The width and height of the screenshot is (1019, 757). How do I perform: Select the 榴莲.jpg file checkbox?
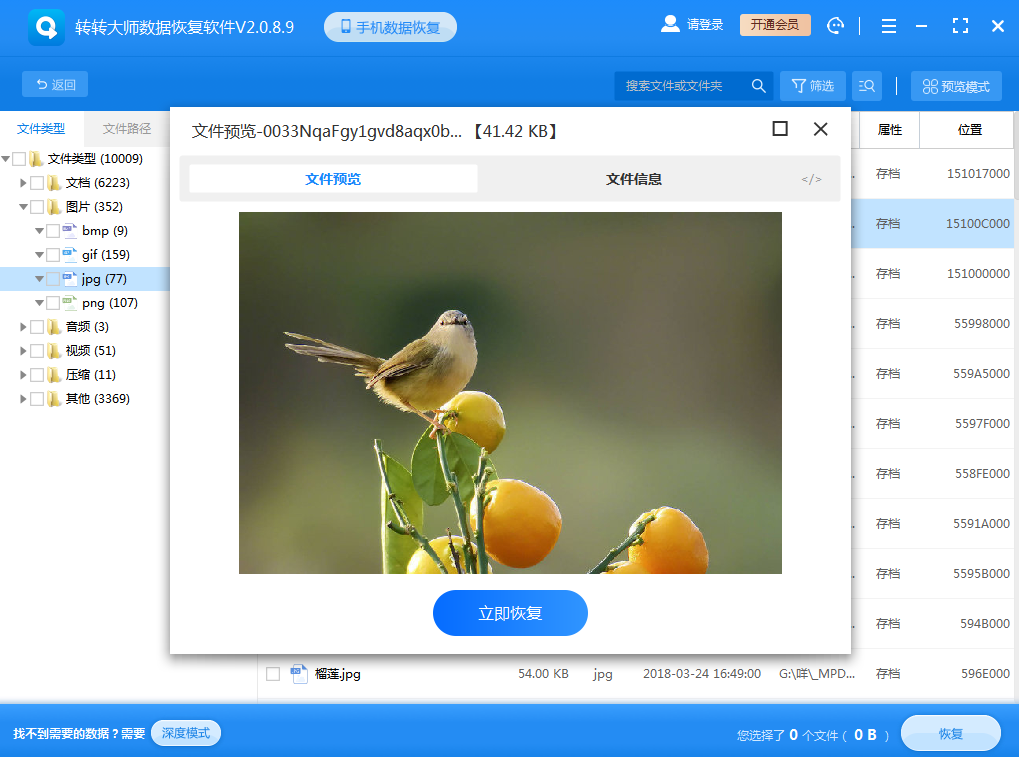tap(272, 674)
